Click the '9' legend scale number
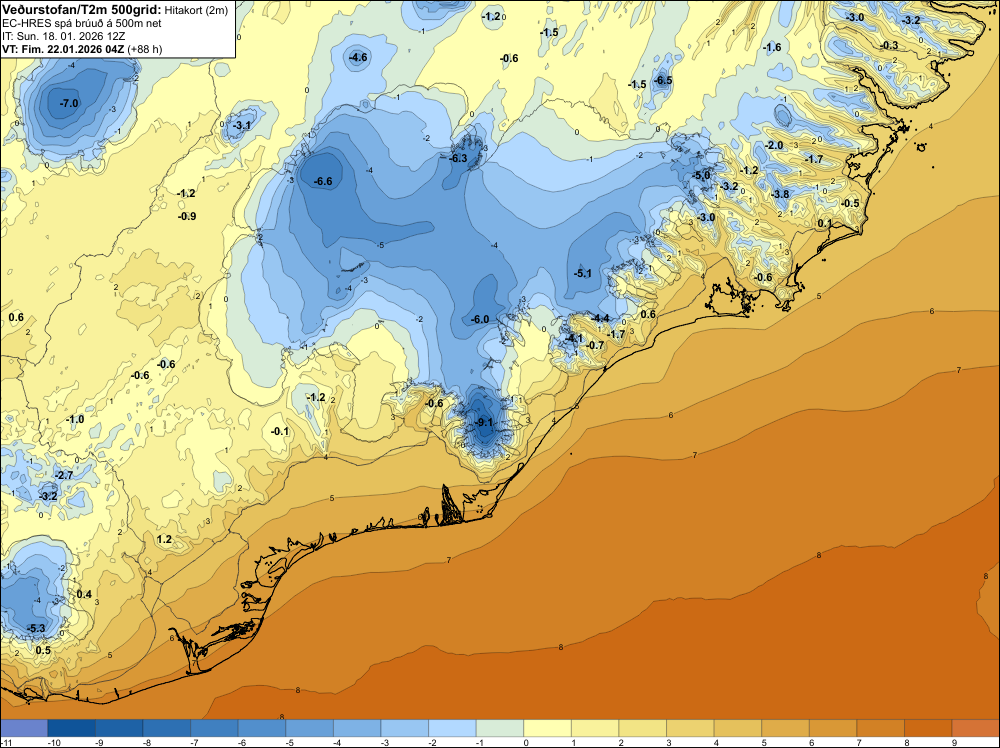 [954, 742]
